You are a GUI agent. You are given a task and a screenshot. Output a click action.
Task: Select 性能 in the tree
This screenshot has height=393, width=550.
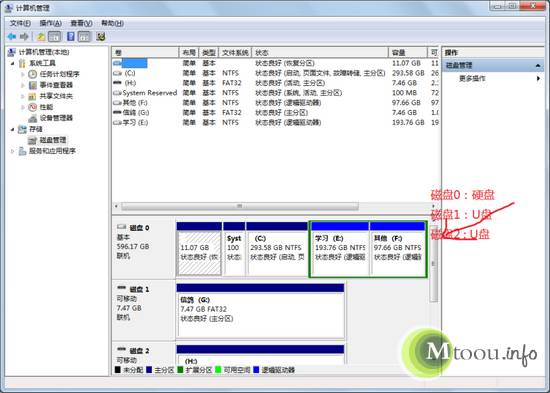pos(46,107)
